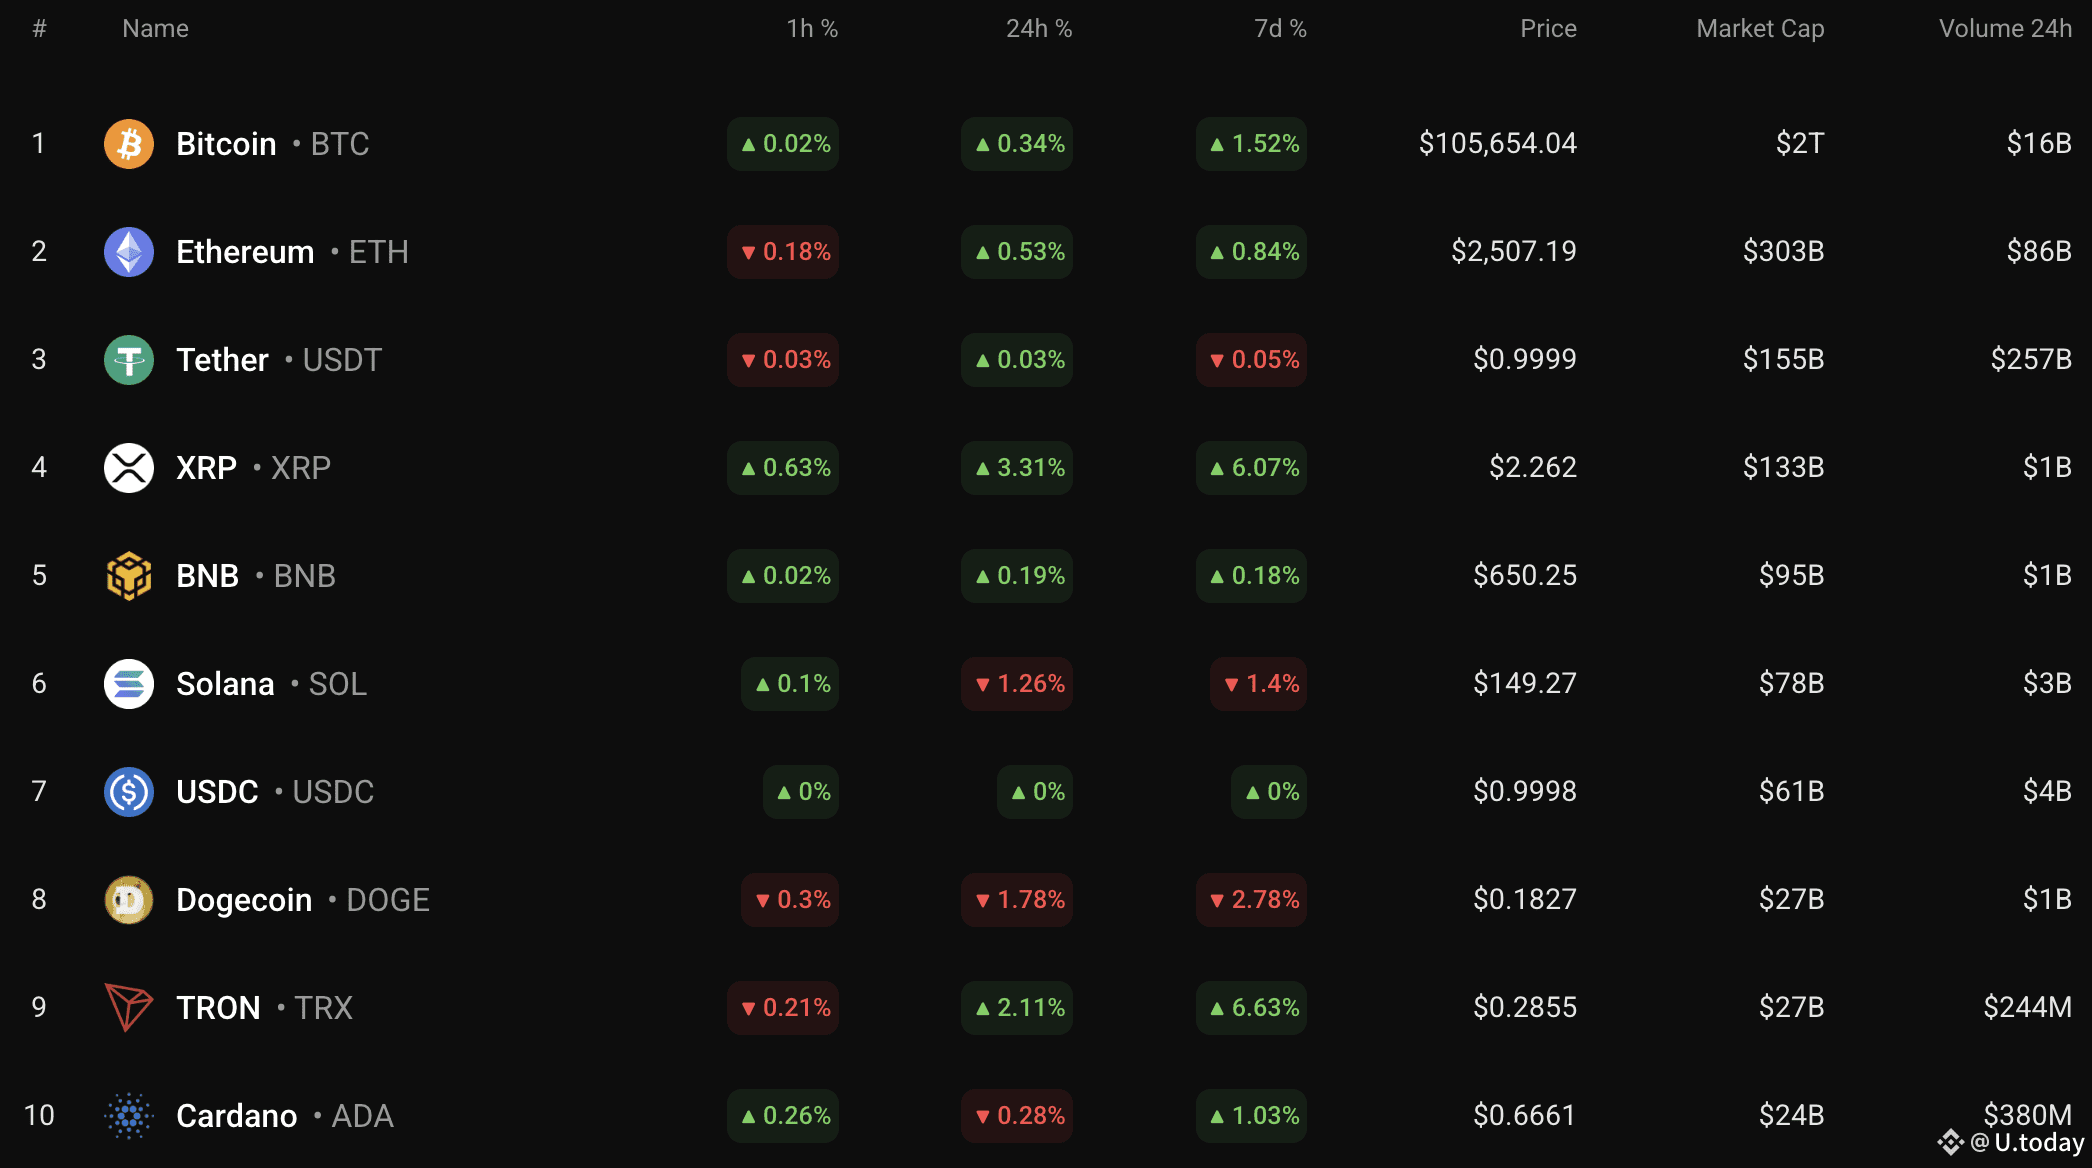Image resolution: width=2092 pixels, height=1168 pixels.
Task: Click the Ethereum diamond logo icon
Action: tap(129, 252)
